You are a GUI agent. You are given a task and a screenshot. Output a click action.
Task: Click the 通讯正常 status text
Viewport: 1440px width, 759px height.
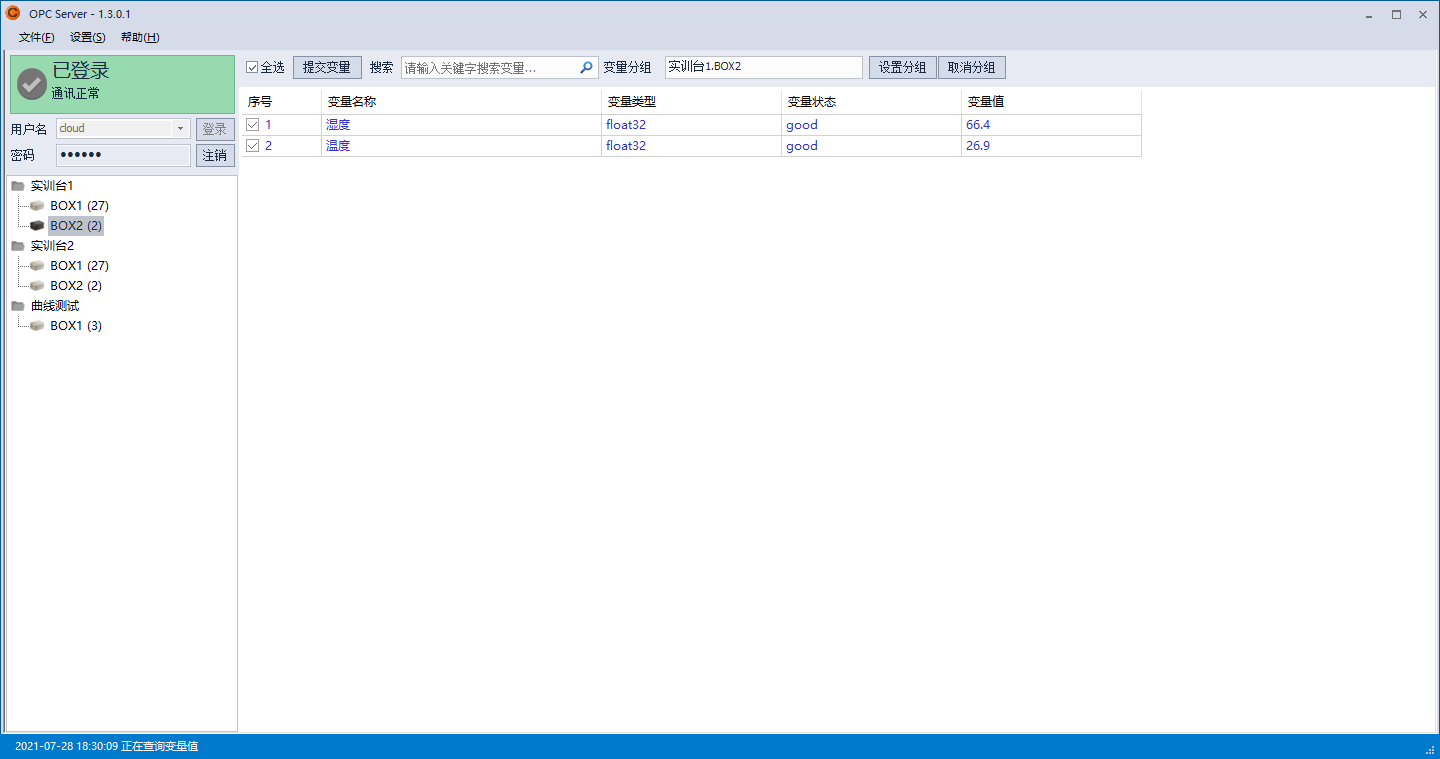[76, 94]
